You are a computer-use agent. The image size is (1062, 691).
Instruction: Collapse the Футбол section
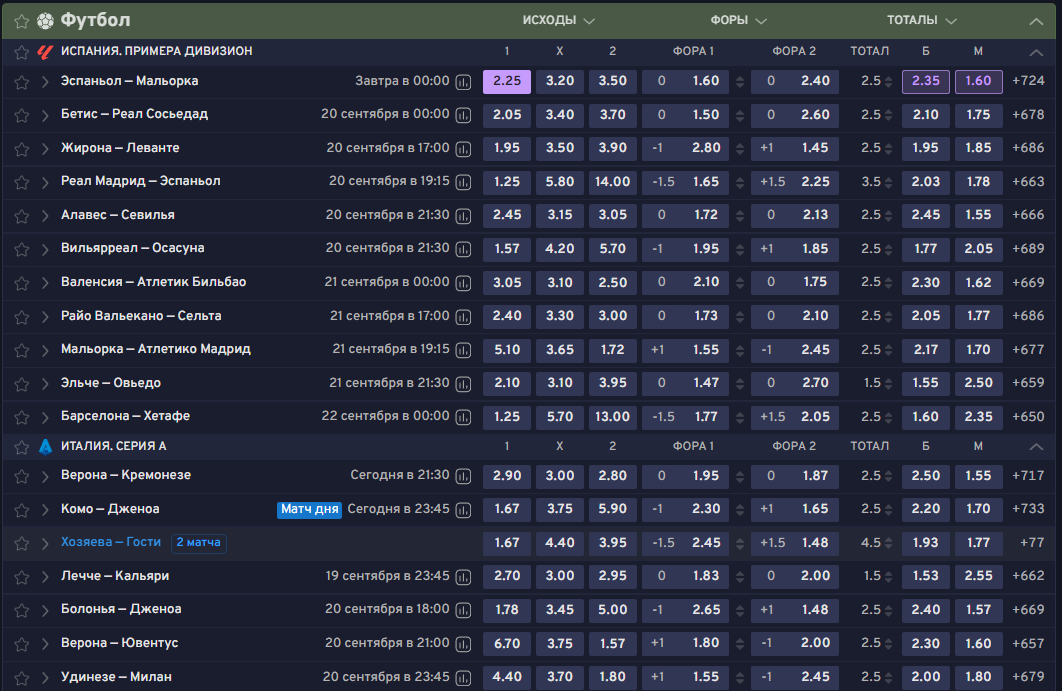1036,22
